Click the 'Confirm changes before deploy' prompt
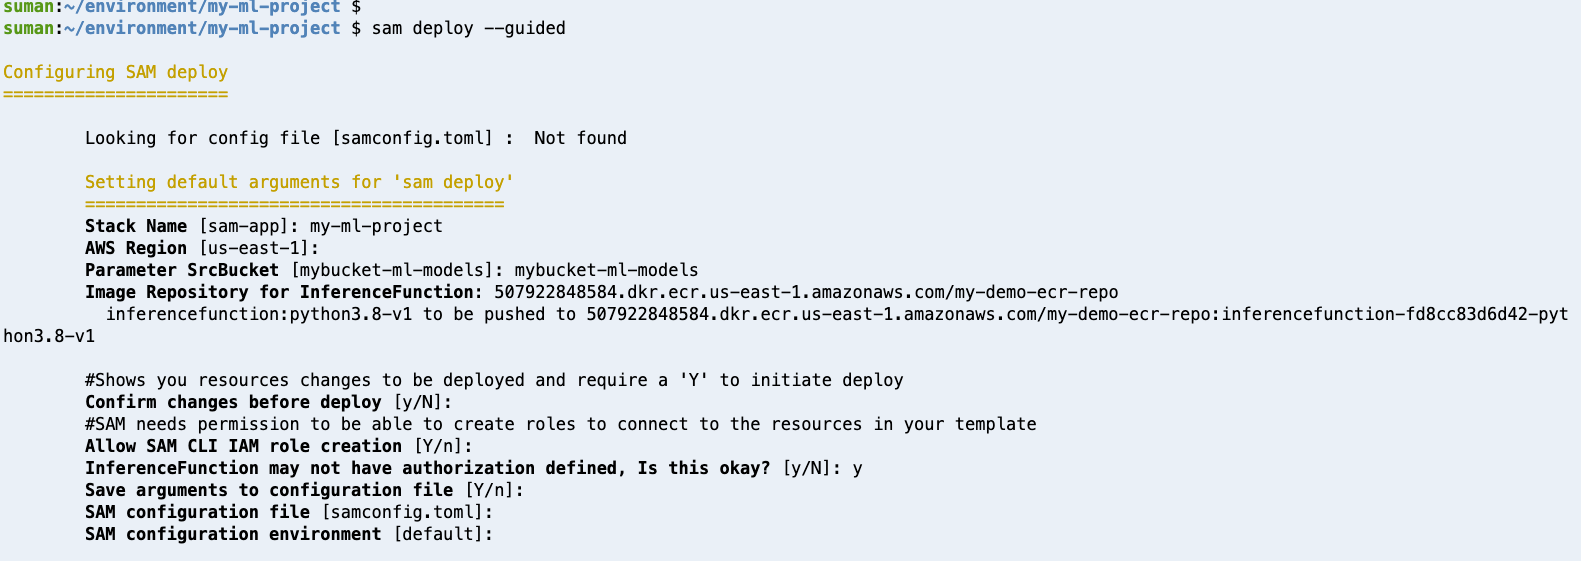 [269, 402]
